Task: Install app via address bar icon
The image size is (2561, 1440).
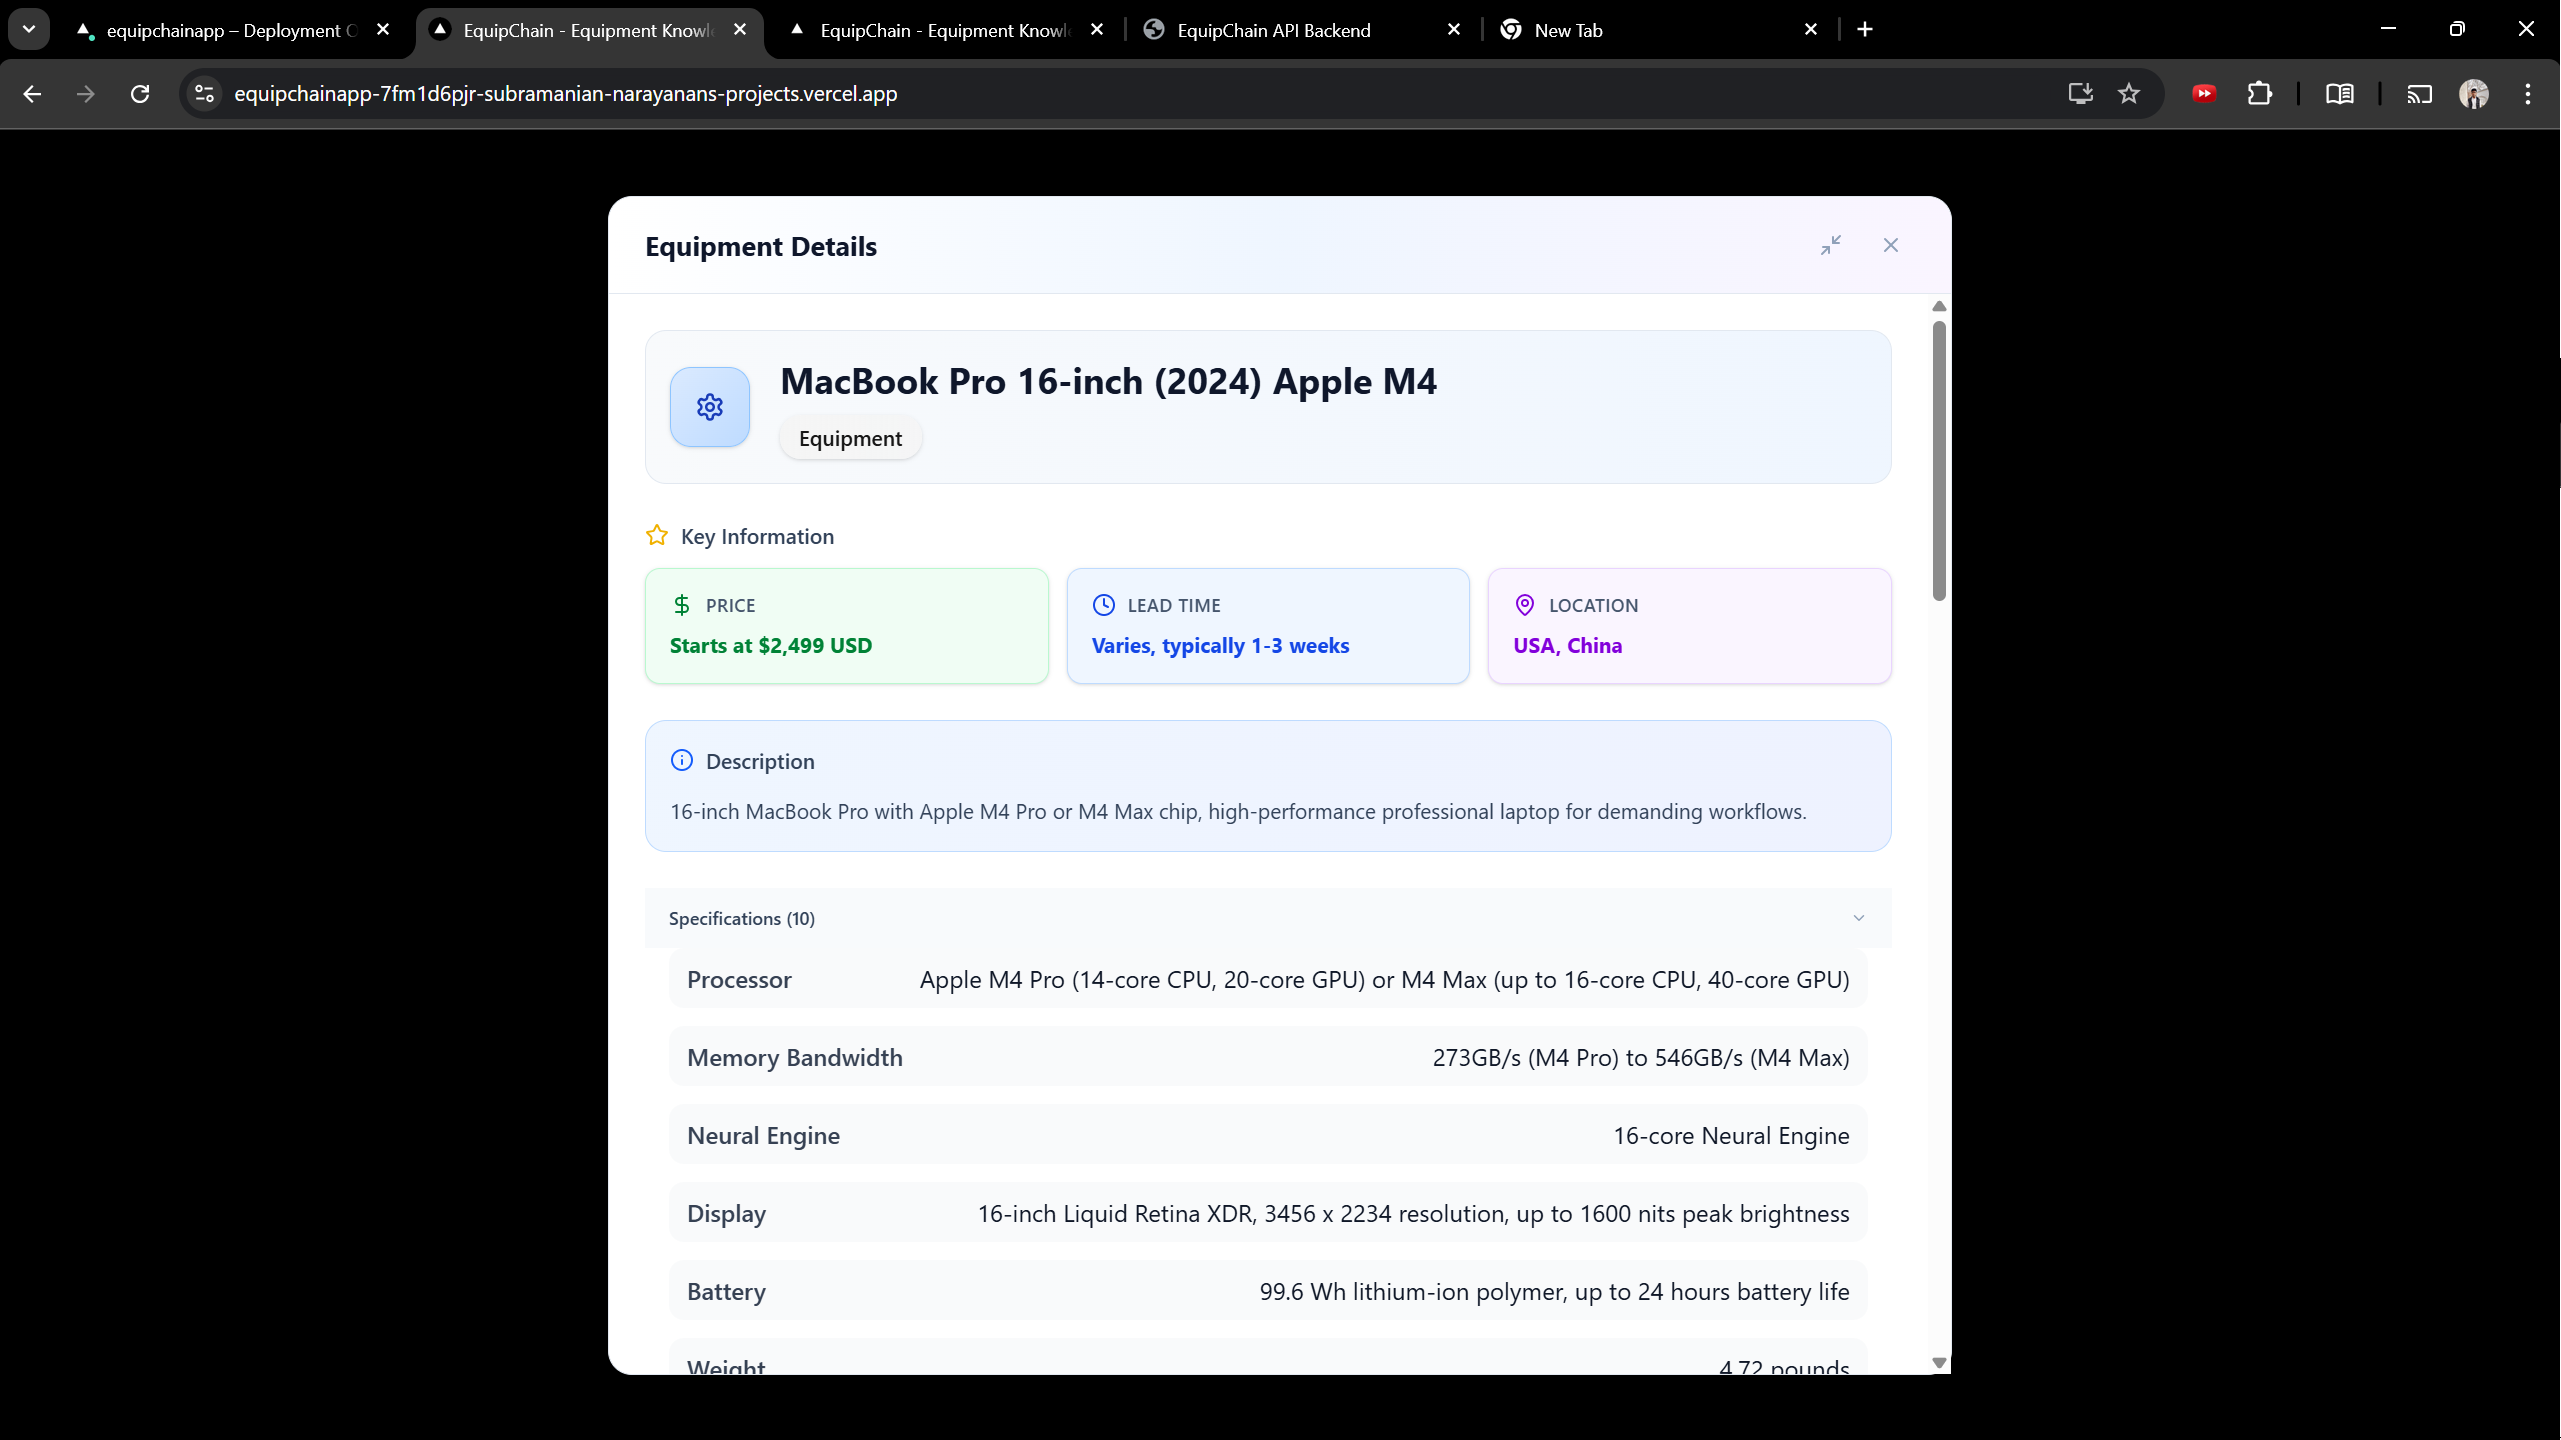Action: coord(2080,94)
